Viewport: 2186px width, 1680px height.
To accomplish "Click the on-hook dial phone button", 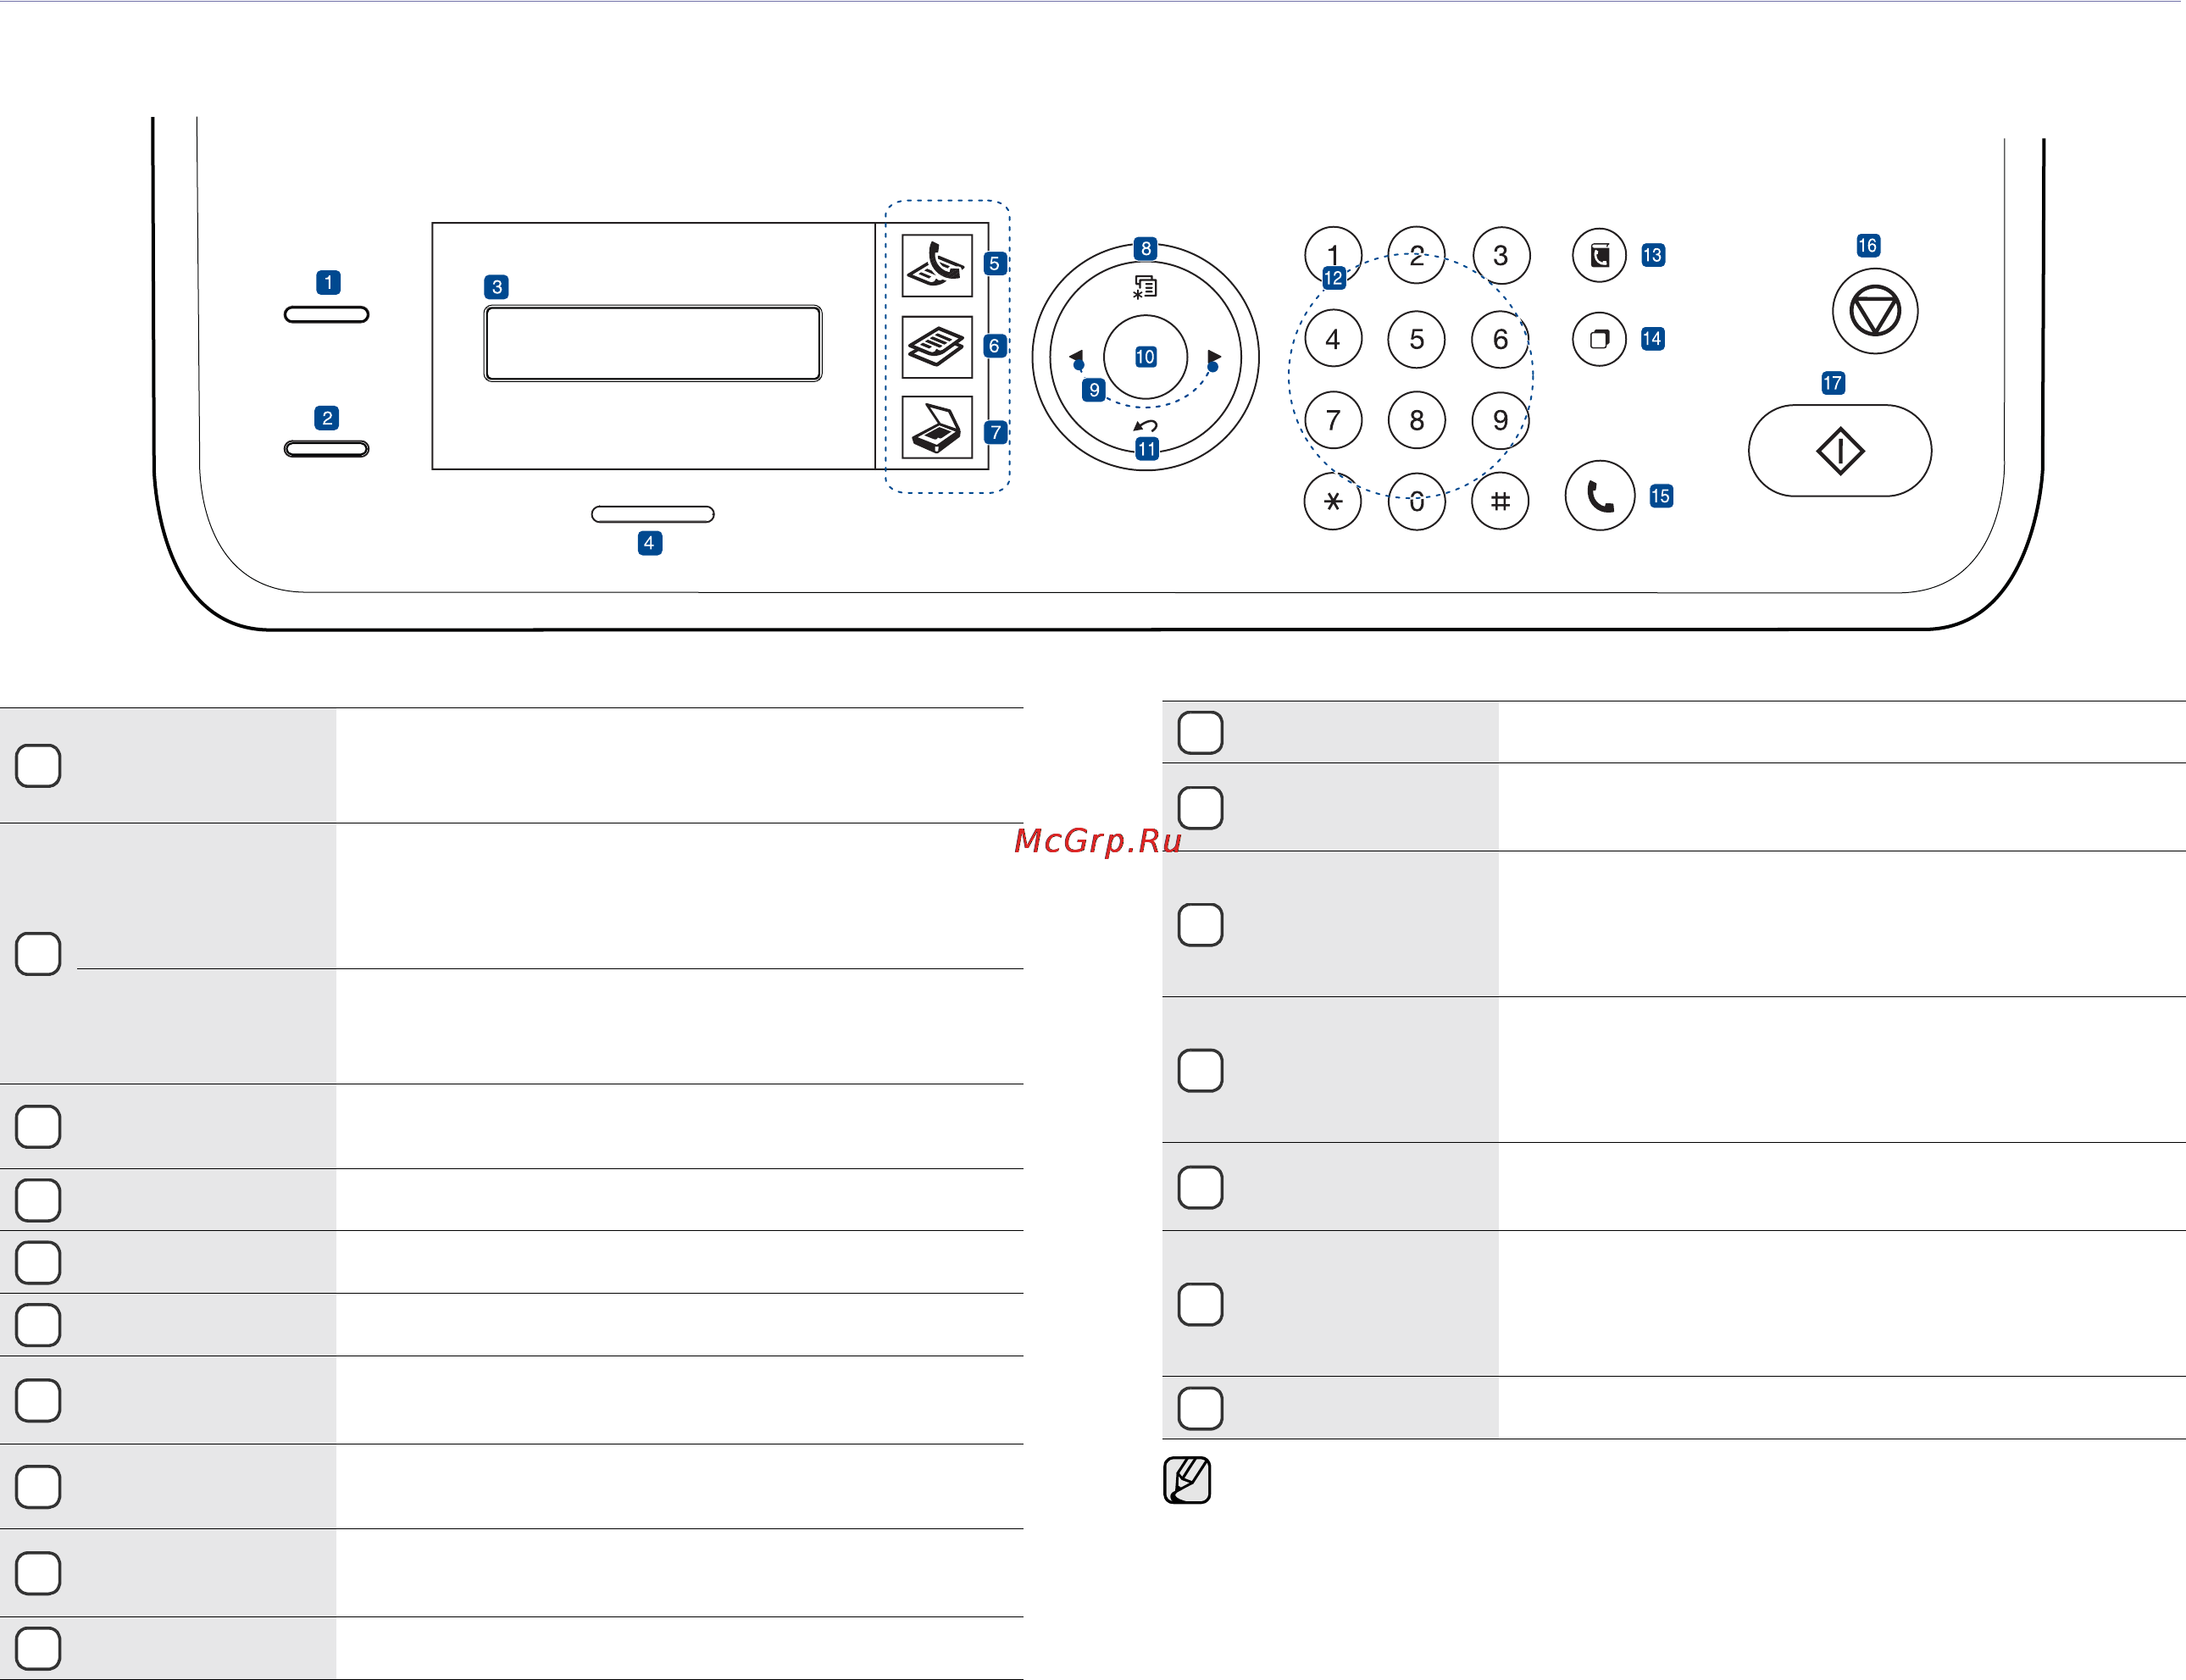I will coord(1600,496).
